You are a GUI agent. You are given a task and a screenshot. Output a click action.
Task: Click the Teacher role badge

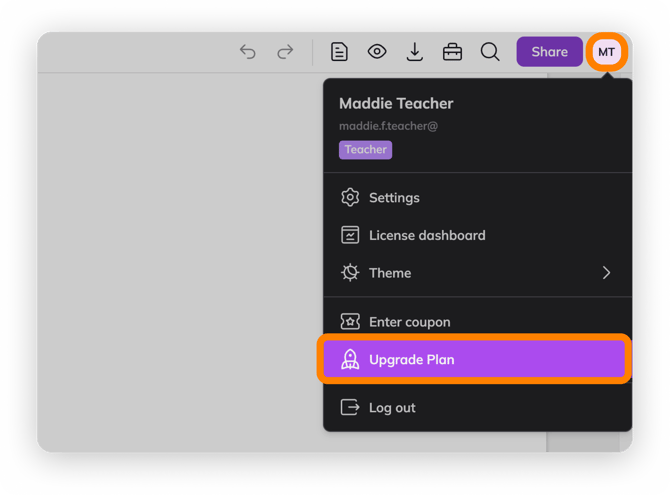pyautogui.click(x=365, y=150)
